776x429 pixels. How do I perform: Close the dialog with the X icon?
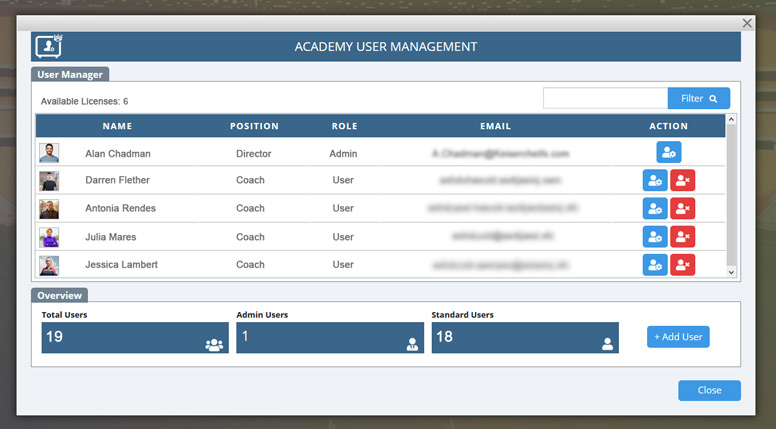pyautogui.click(x=747, y=22)
